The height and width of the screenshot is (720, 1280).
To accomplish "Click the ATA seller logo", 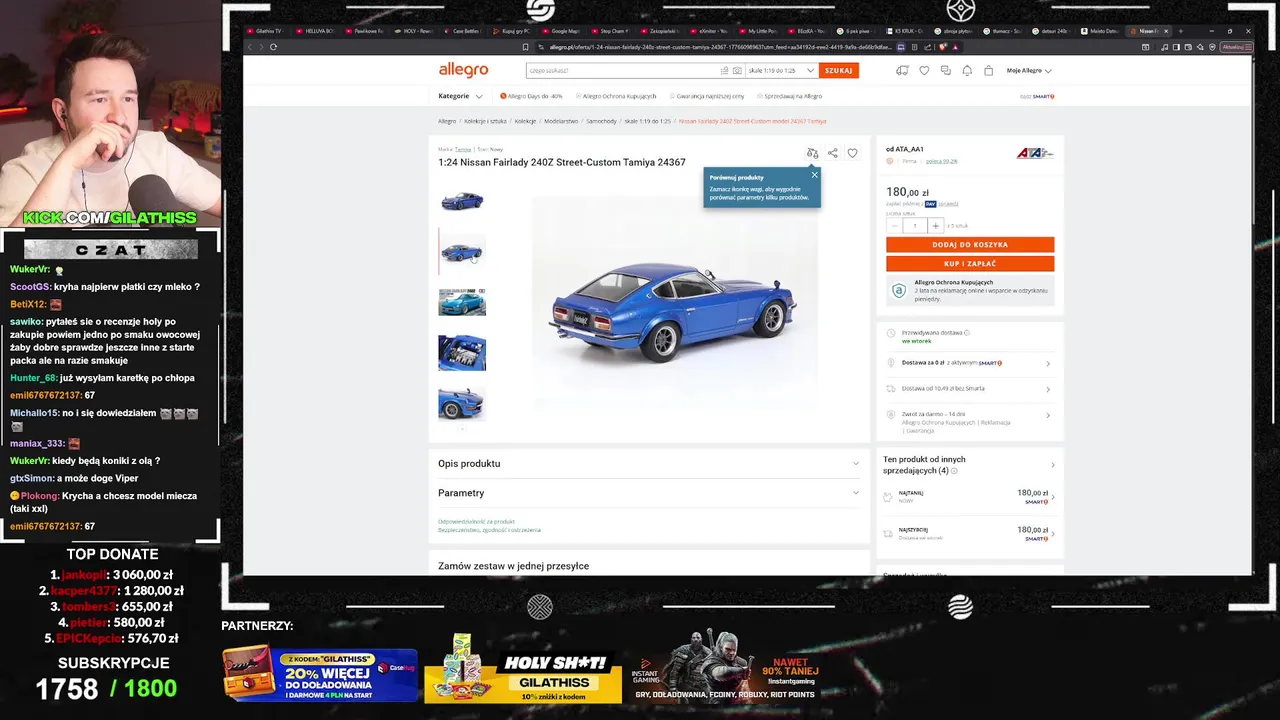I will (1035, 153).
